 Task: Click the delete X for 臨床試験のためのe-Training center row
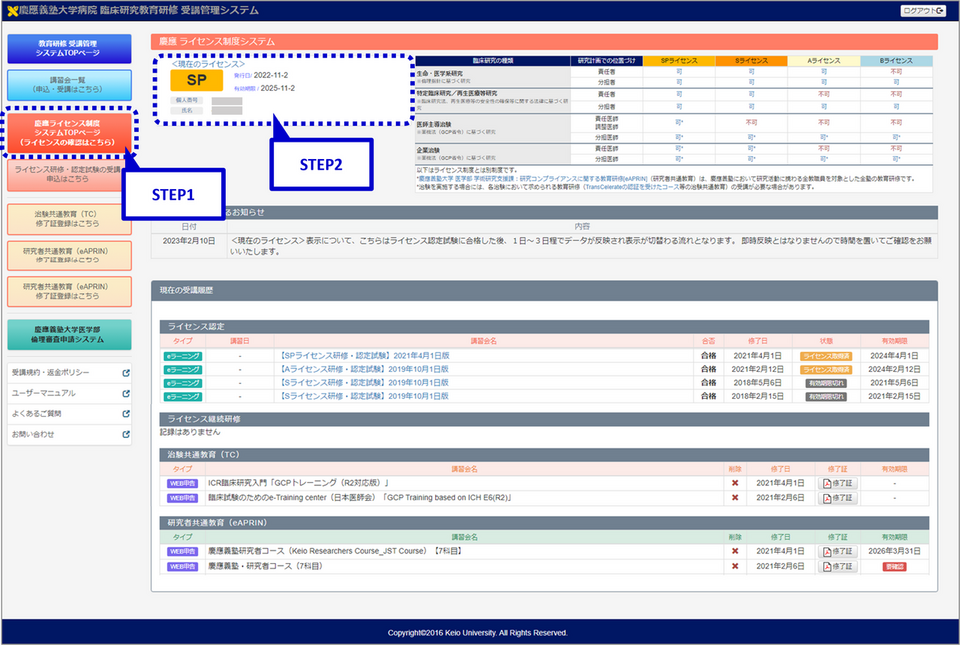point(735,498)
